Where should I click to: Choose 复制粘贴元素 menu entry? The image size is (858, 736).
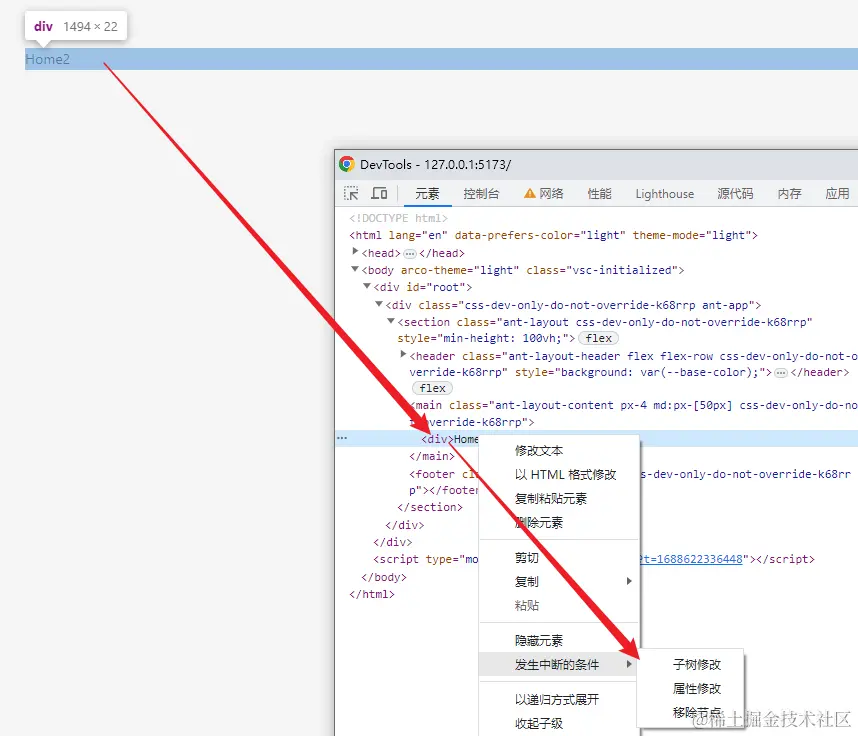(x=559, y=499)
